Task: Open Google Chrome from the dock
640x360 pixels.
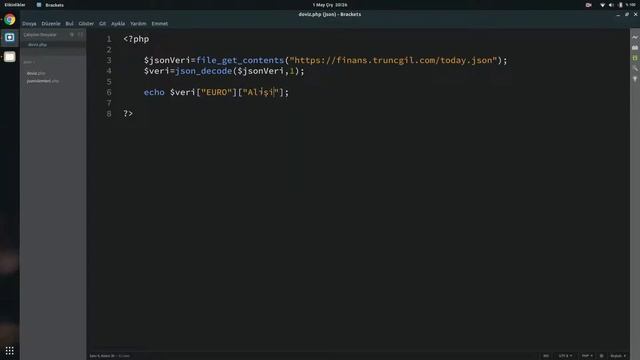Action: point(10,20)
